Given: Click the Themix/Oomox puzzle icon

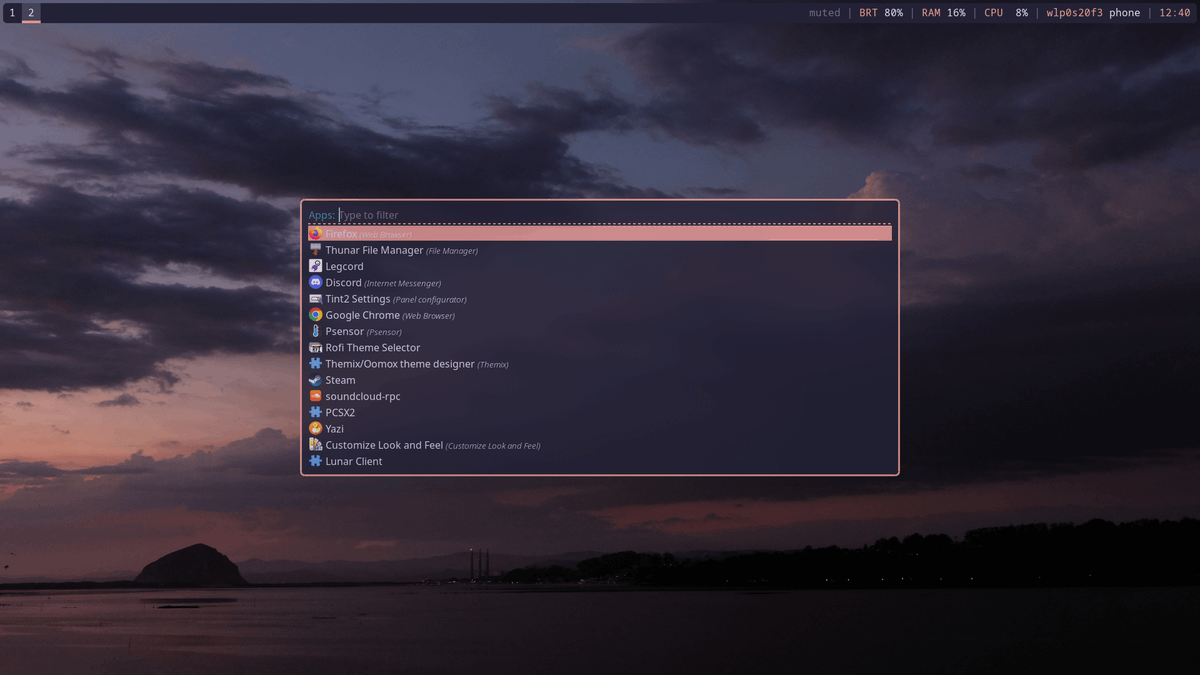Looking at the screenshot, I should pos(315,364).
